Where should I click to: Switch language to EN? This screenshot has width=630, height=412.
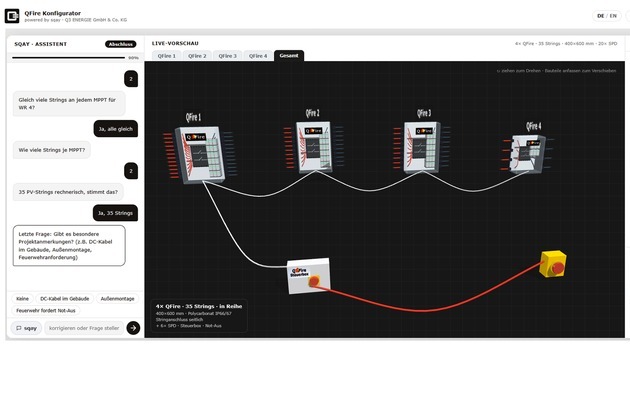pos(613,16)
